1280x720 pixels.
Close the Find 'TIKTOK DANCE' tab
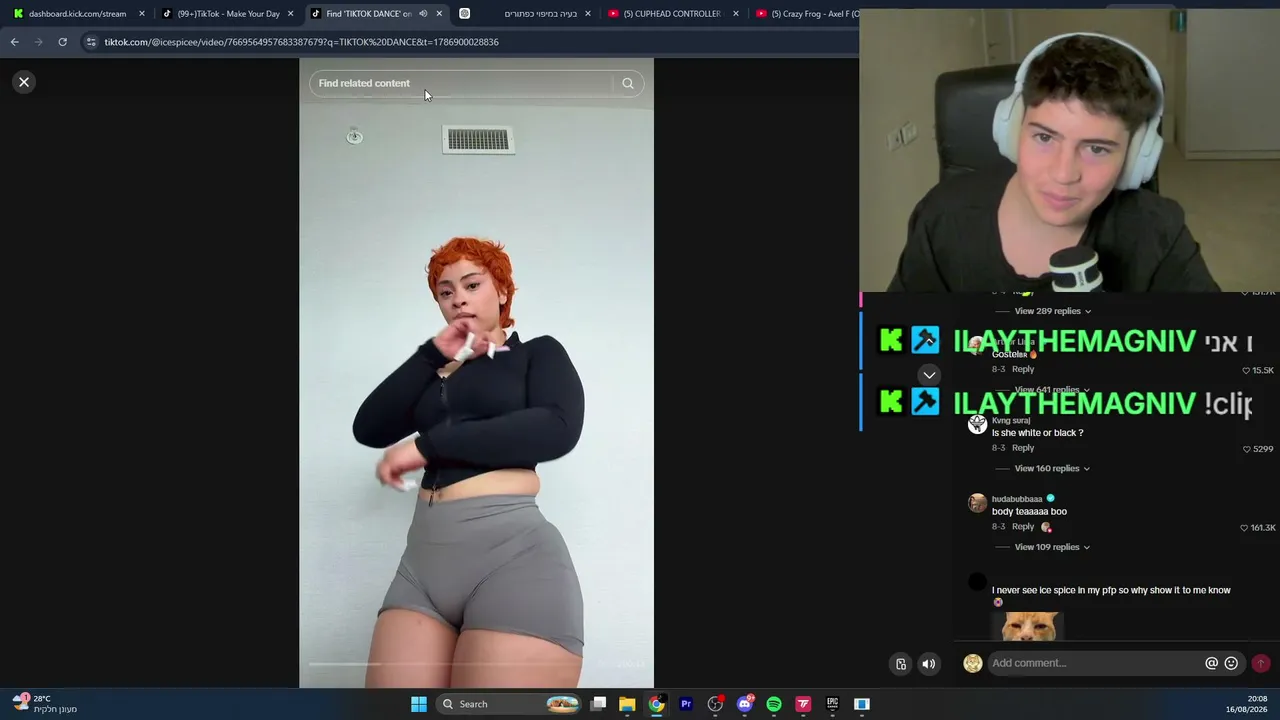coord(439,14)
